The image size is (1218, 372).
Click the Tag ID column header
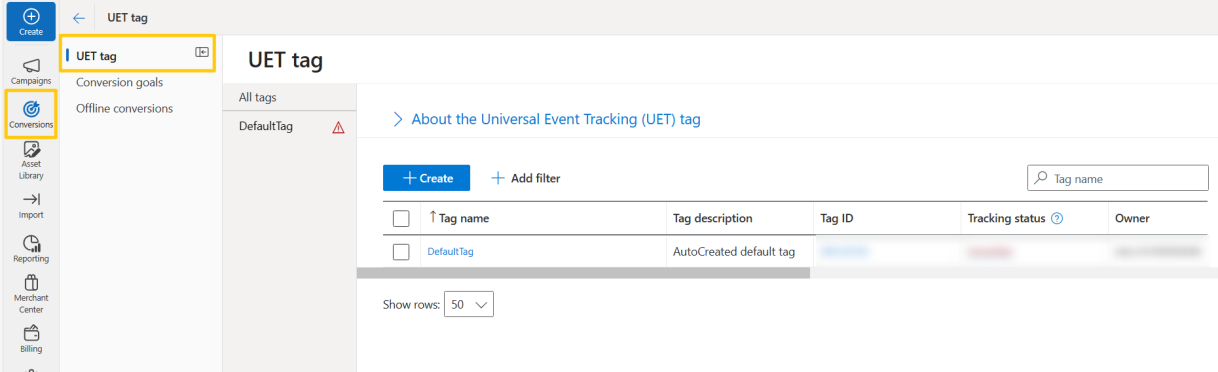pyautogui.click(x=836, y=218)
